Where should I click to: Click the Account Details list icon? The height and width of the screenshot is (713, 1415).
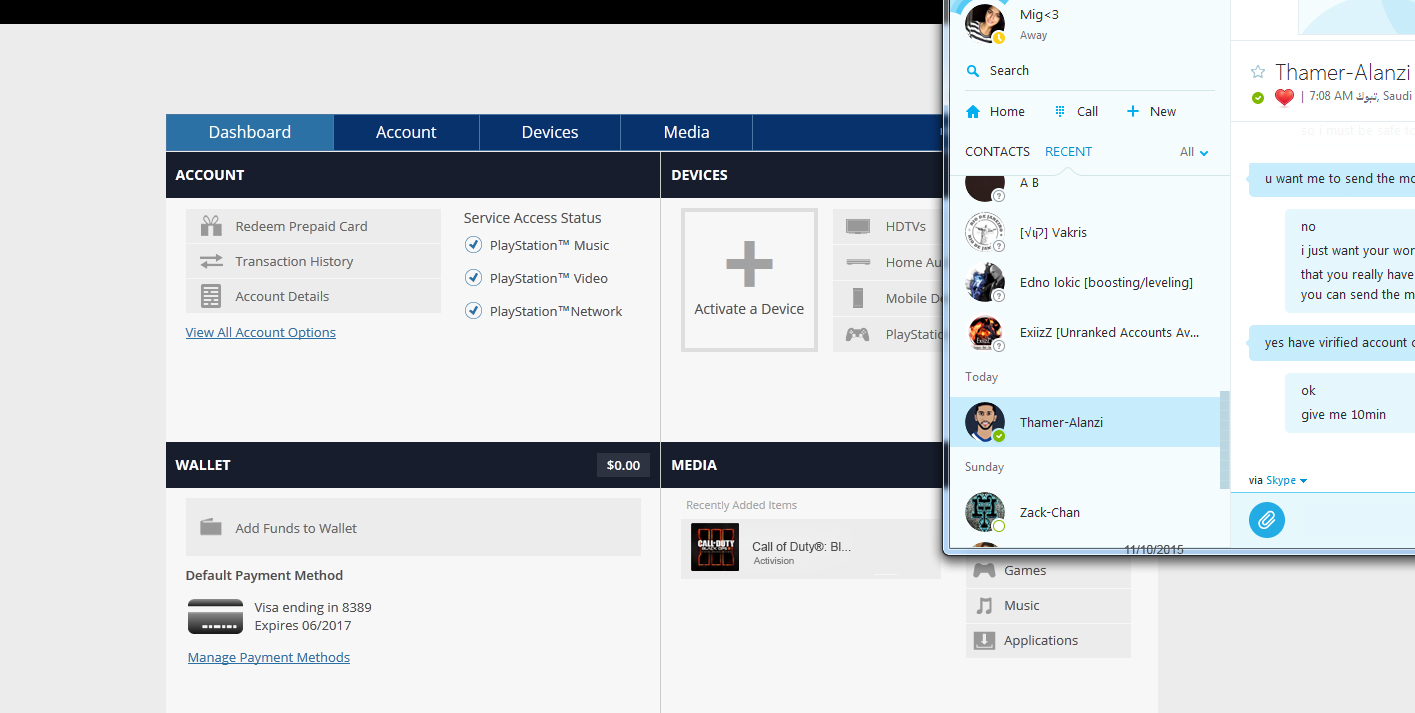click(x=211, y=296)
